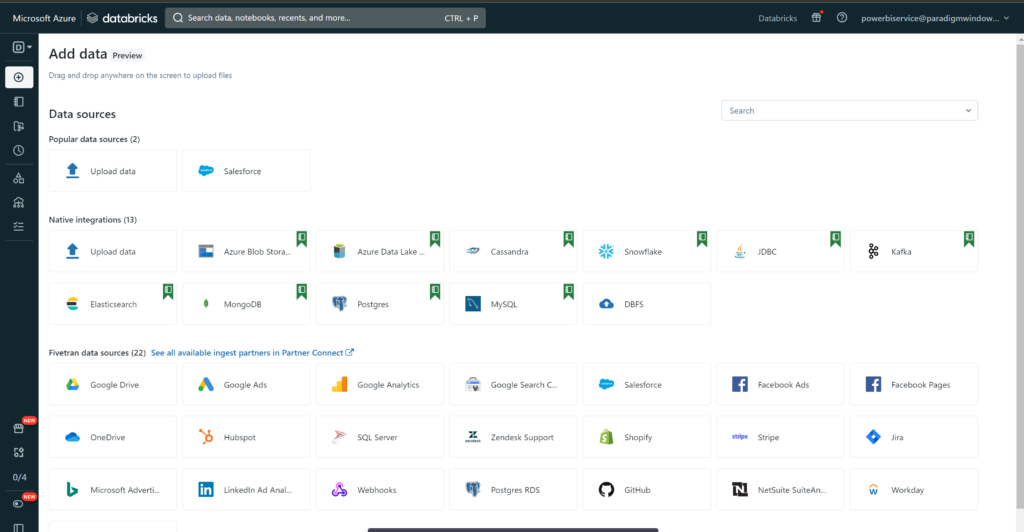Select the Hubspot source tile
Screen dimensions: 1024x532
tap(246, 437)
